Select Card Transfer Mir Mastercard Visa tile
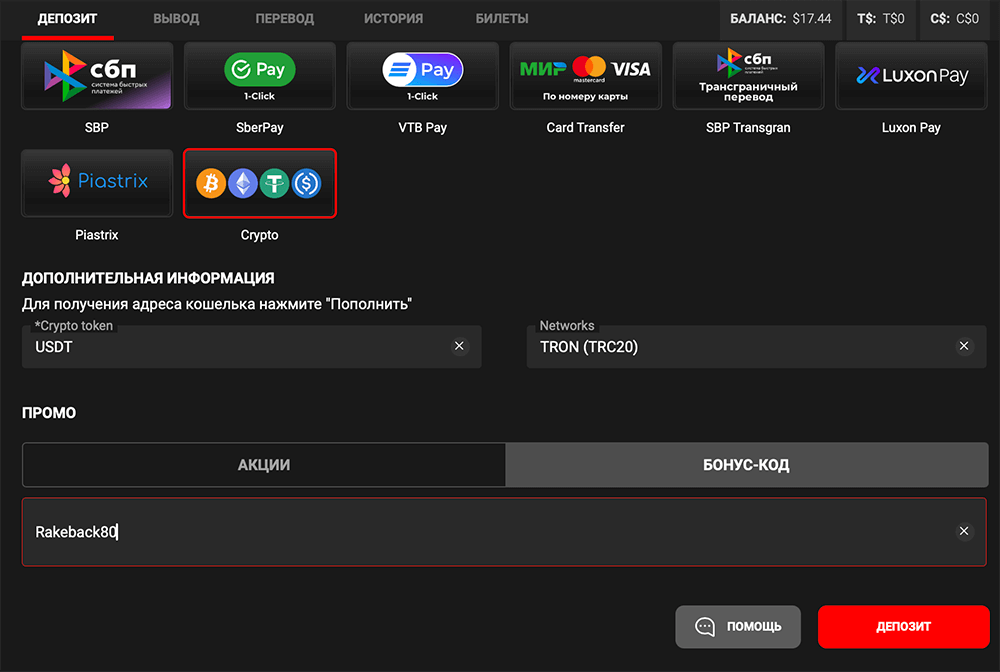 [x=585, y=77]
